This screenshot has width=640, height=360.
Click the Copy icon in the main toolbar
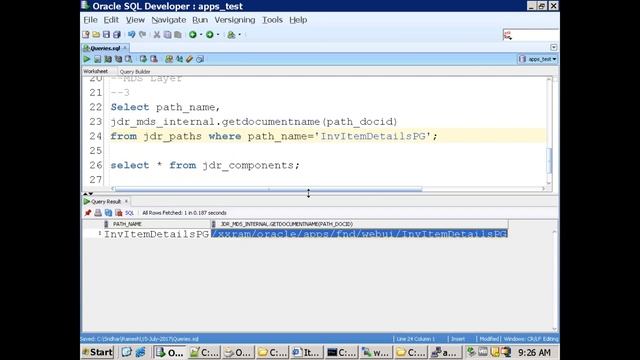167,35
